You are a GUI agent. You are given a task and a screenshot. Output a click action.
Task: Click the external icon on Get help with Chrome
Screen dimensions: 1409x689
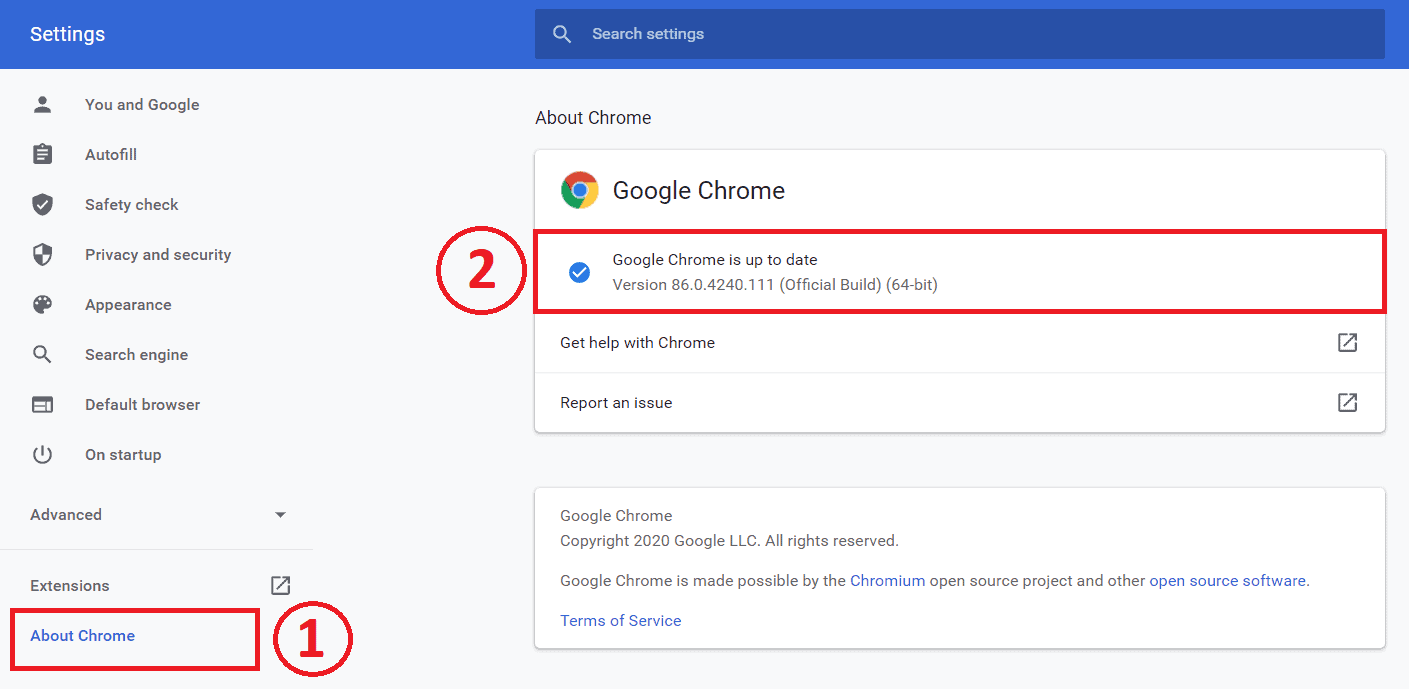coord(1347,342)
